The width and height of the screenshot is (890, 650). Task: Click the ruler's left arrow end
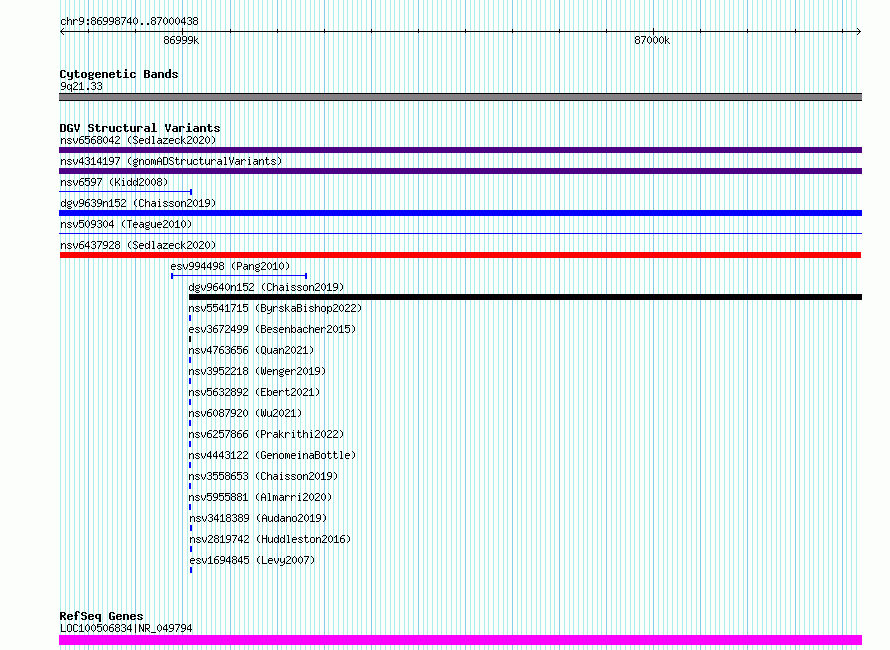coord(62,31)
